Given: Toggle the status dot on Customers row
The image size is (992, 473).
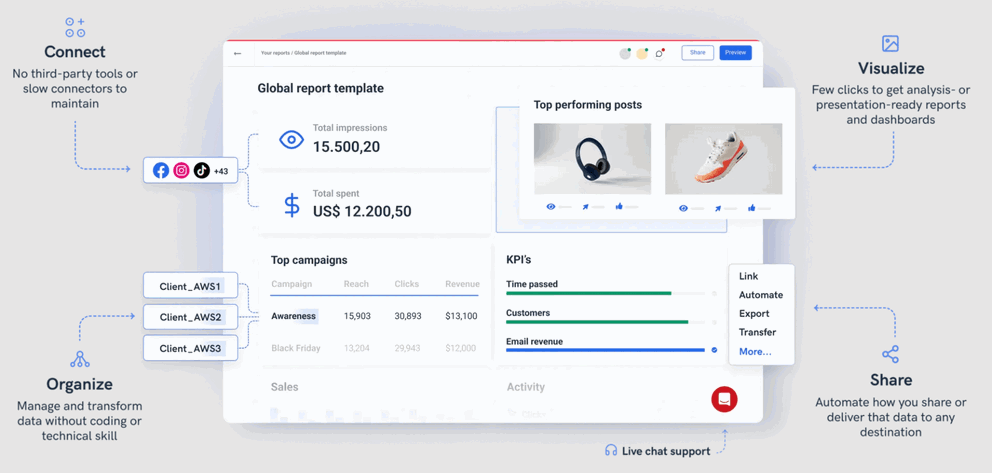Looking at the screenshot, I should pyautogui.click(x=714, y=322).
